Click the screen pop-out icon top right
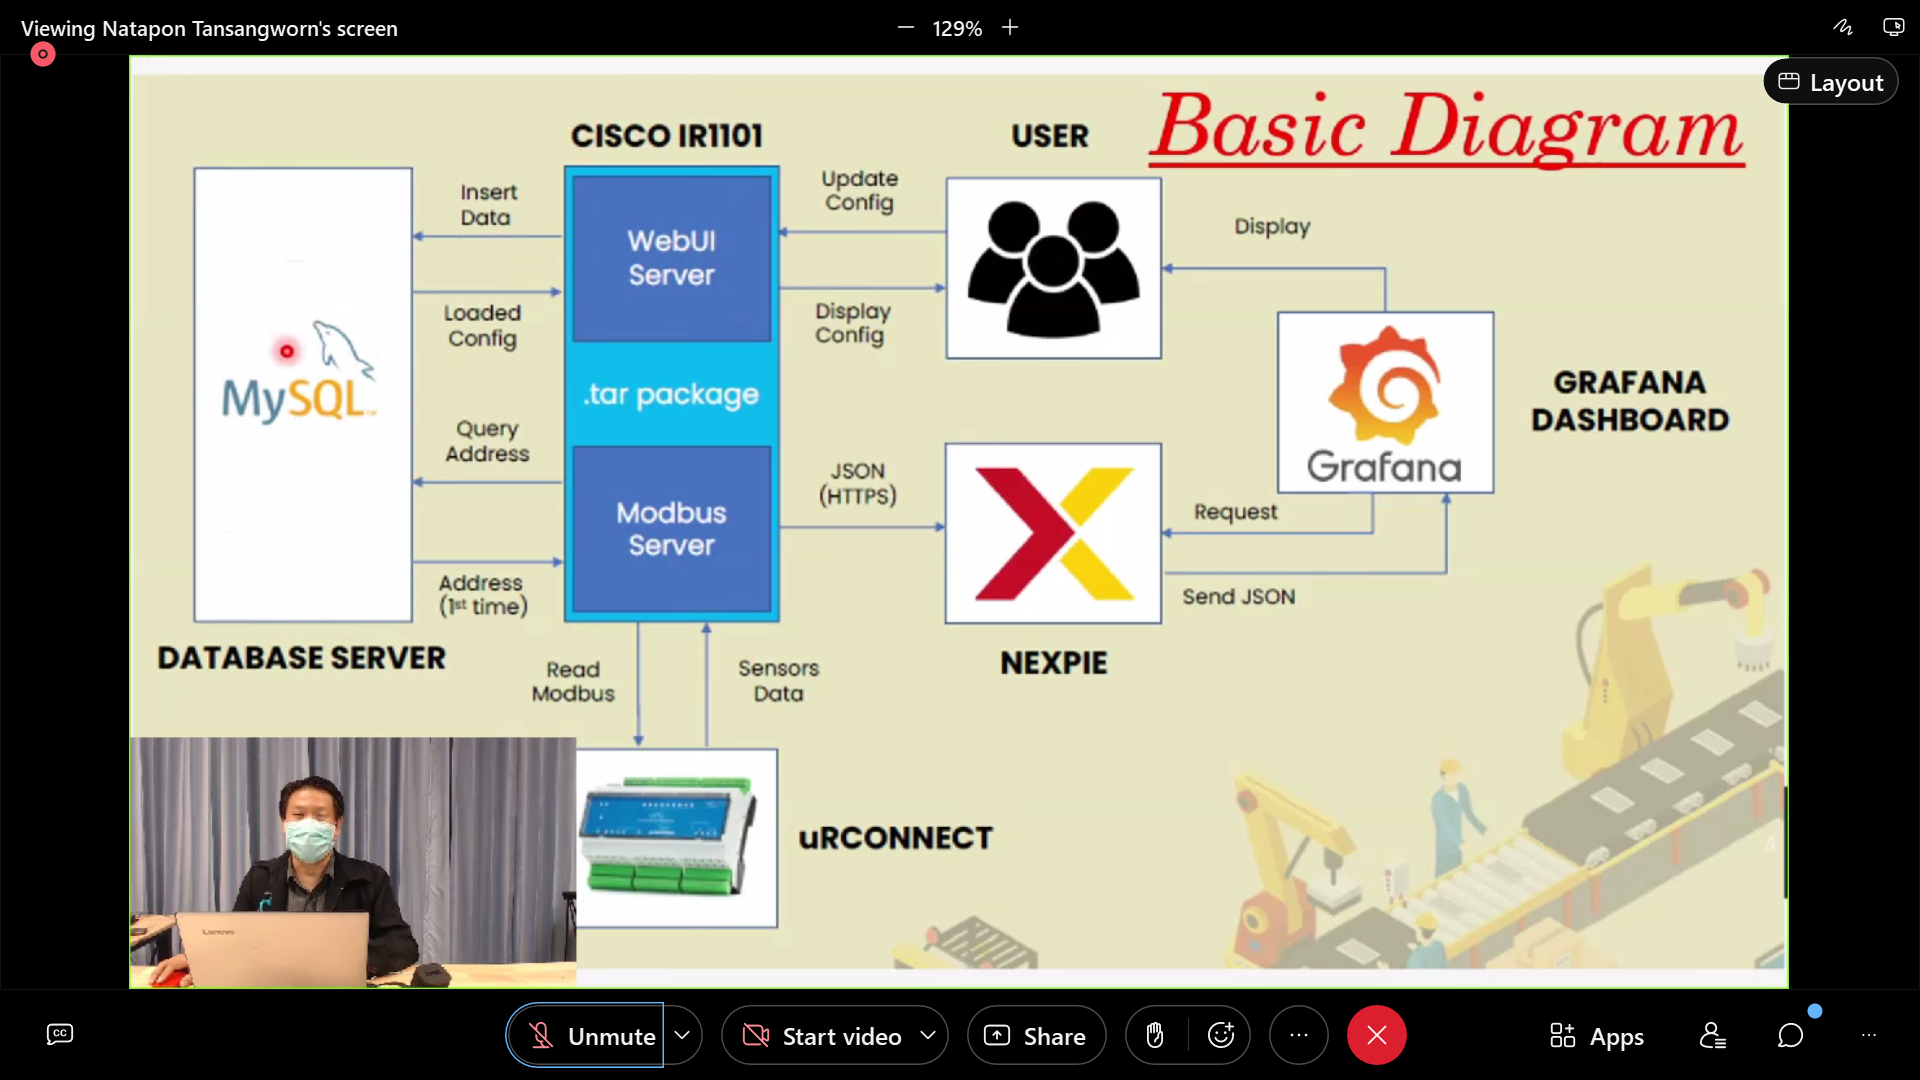The height and width of the screenshot is (1080, 1920). 1893,27
